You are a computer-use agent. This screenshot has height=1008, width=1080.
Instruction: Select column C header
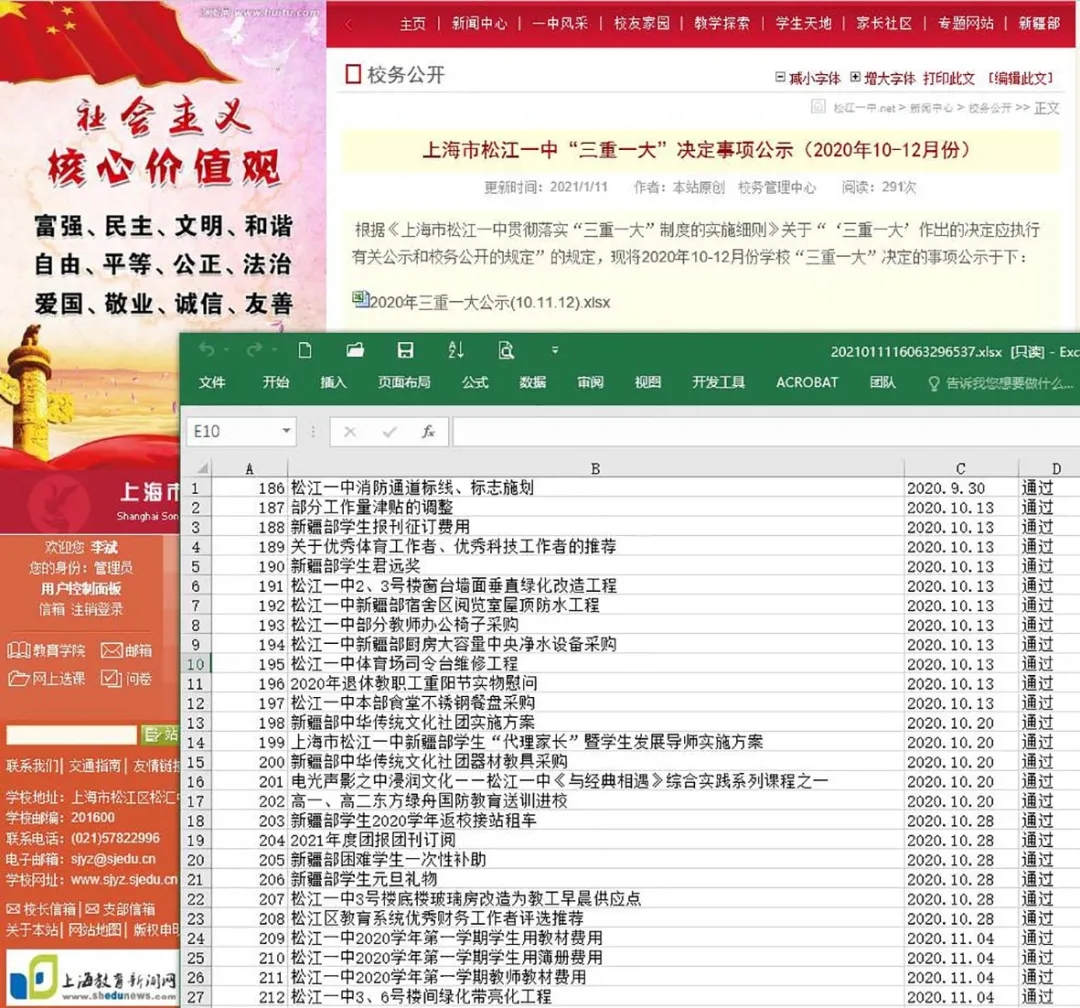(x=961, y=469)
